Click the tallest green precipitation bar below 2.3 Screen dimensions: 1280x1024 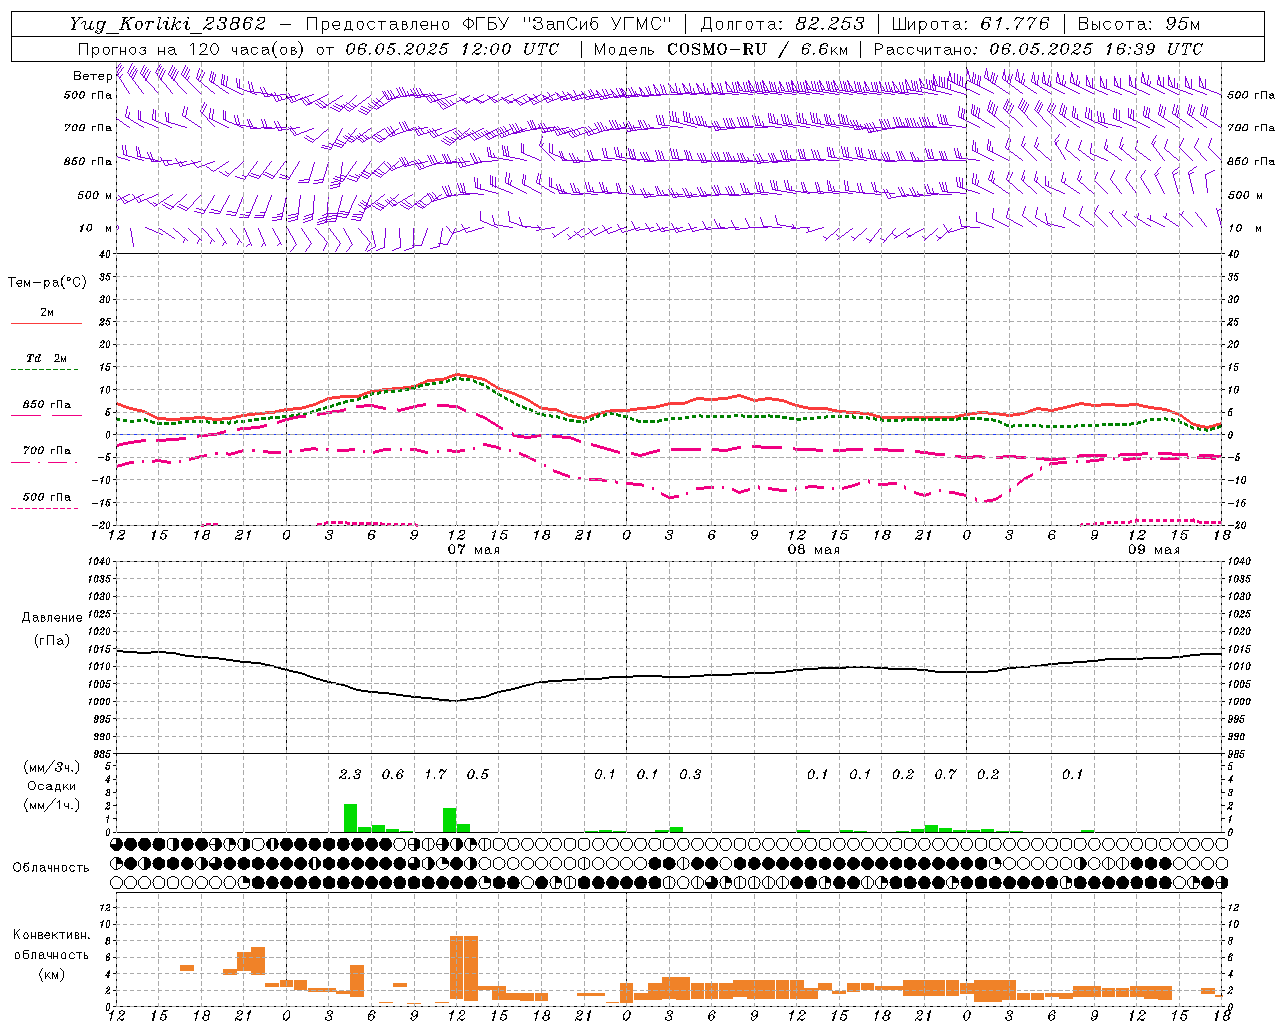pos(350,818)
